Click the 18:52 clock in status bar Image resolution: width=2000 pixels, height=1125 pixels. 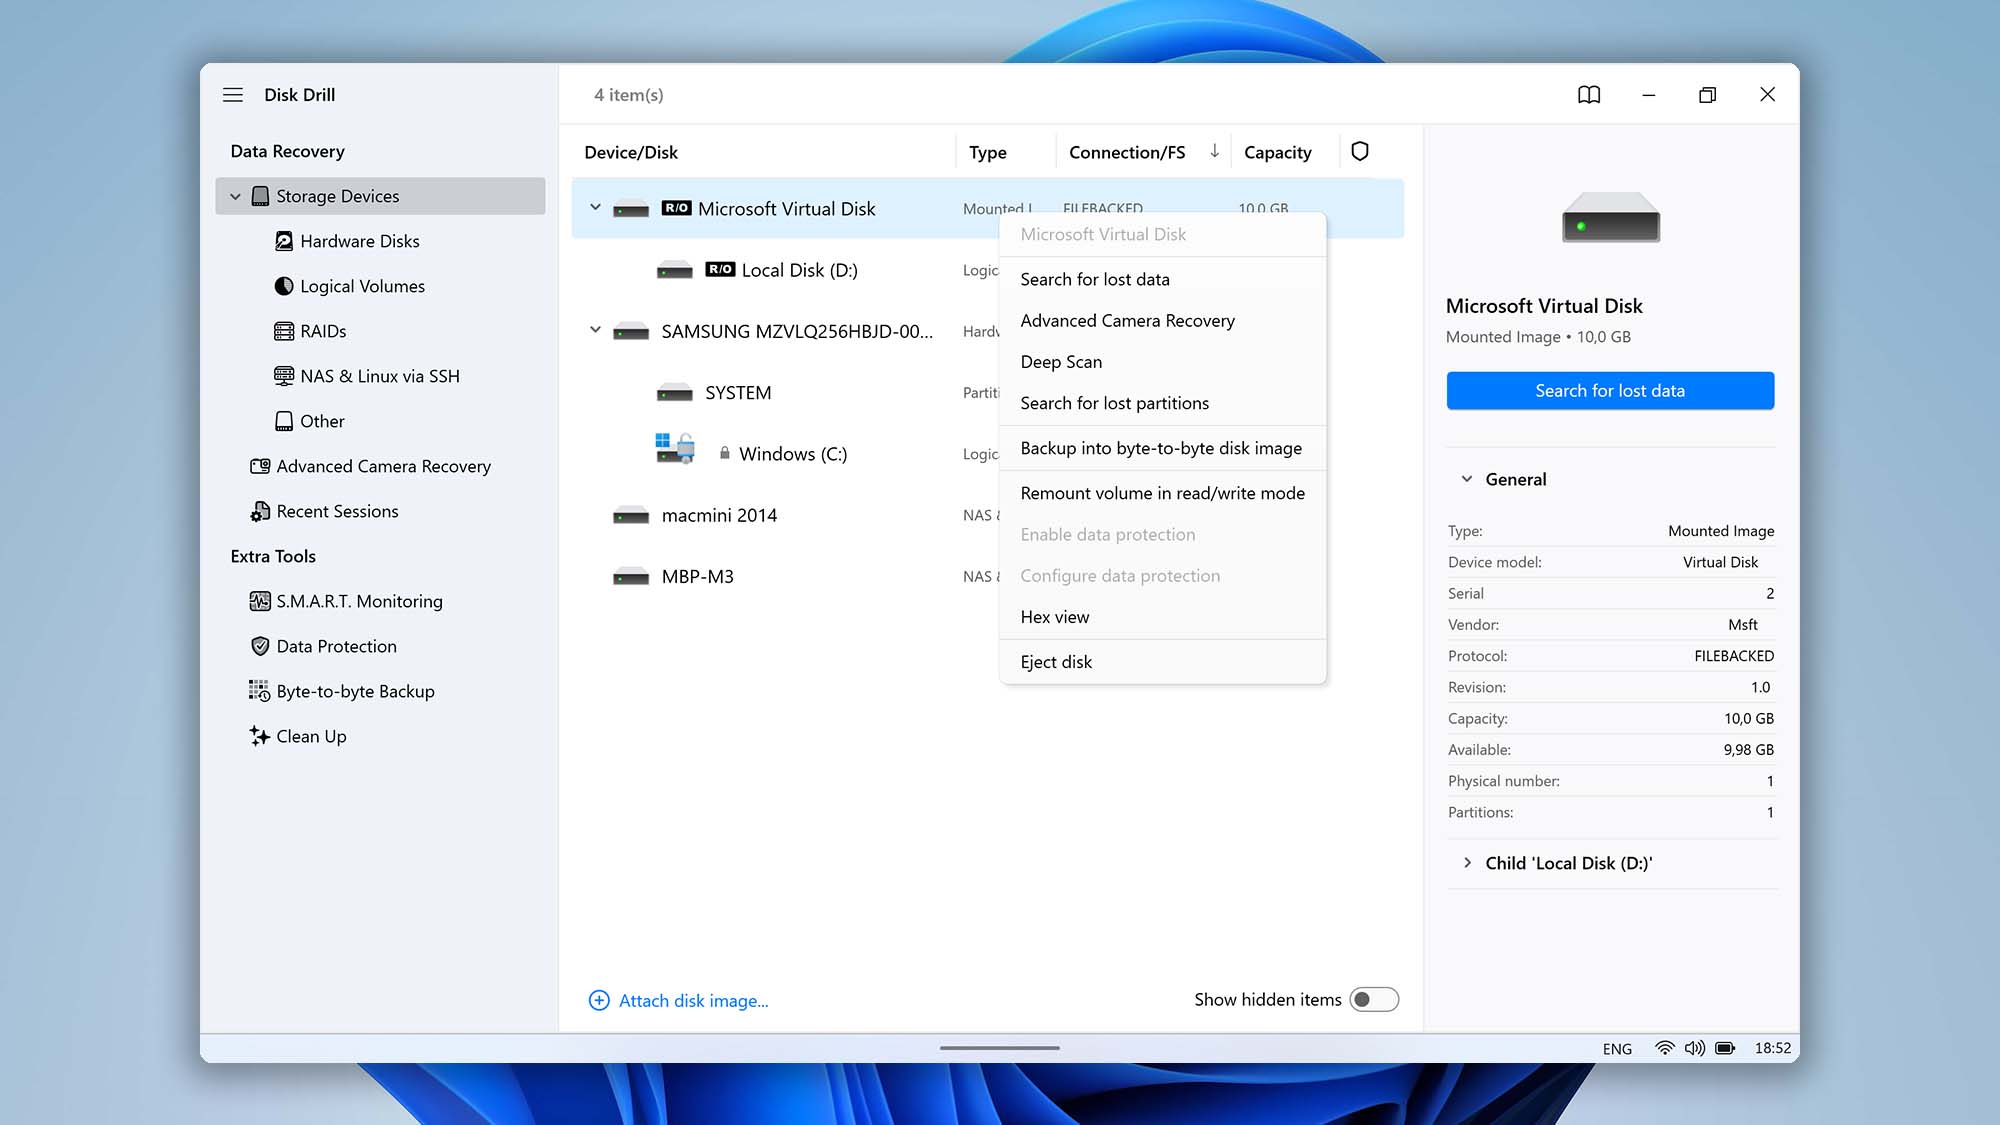[1772, 1048]
